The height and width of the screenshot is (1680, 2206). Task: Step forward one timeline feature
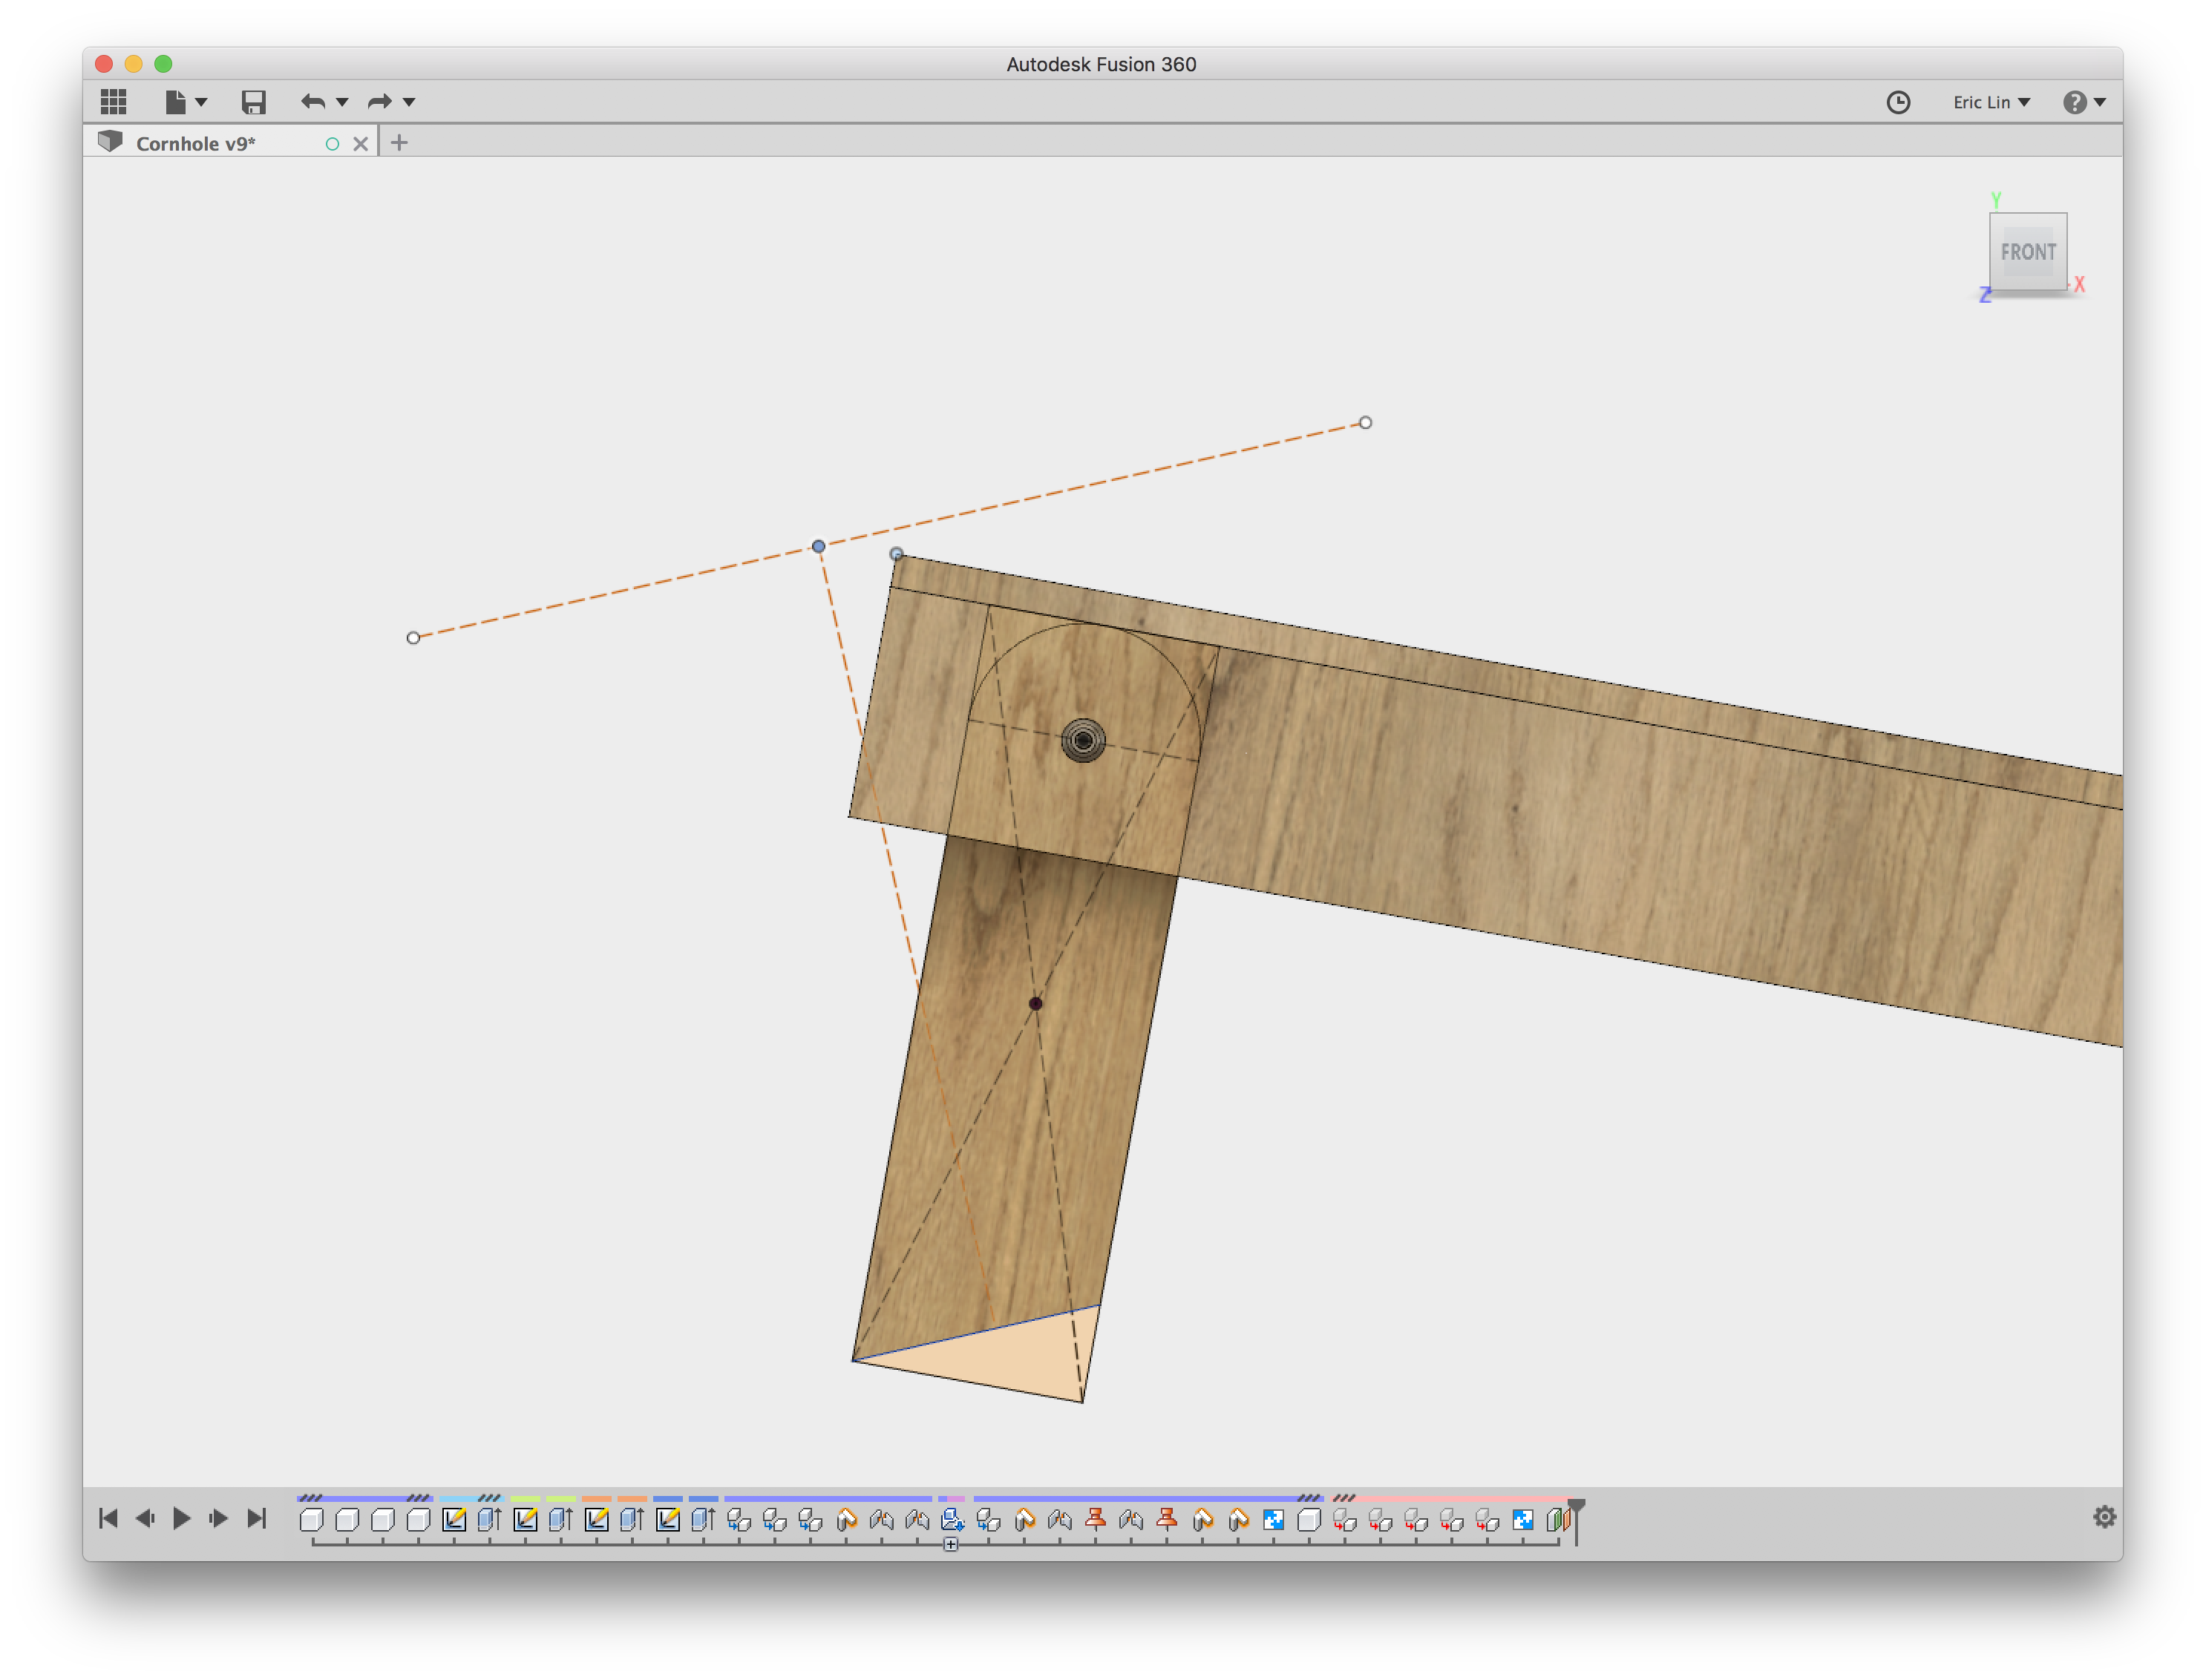(x=218, y=1518)
